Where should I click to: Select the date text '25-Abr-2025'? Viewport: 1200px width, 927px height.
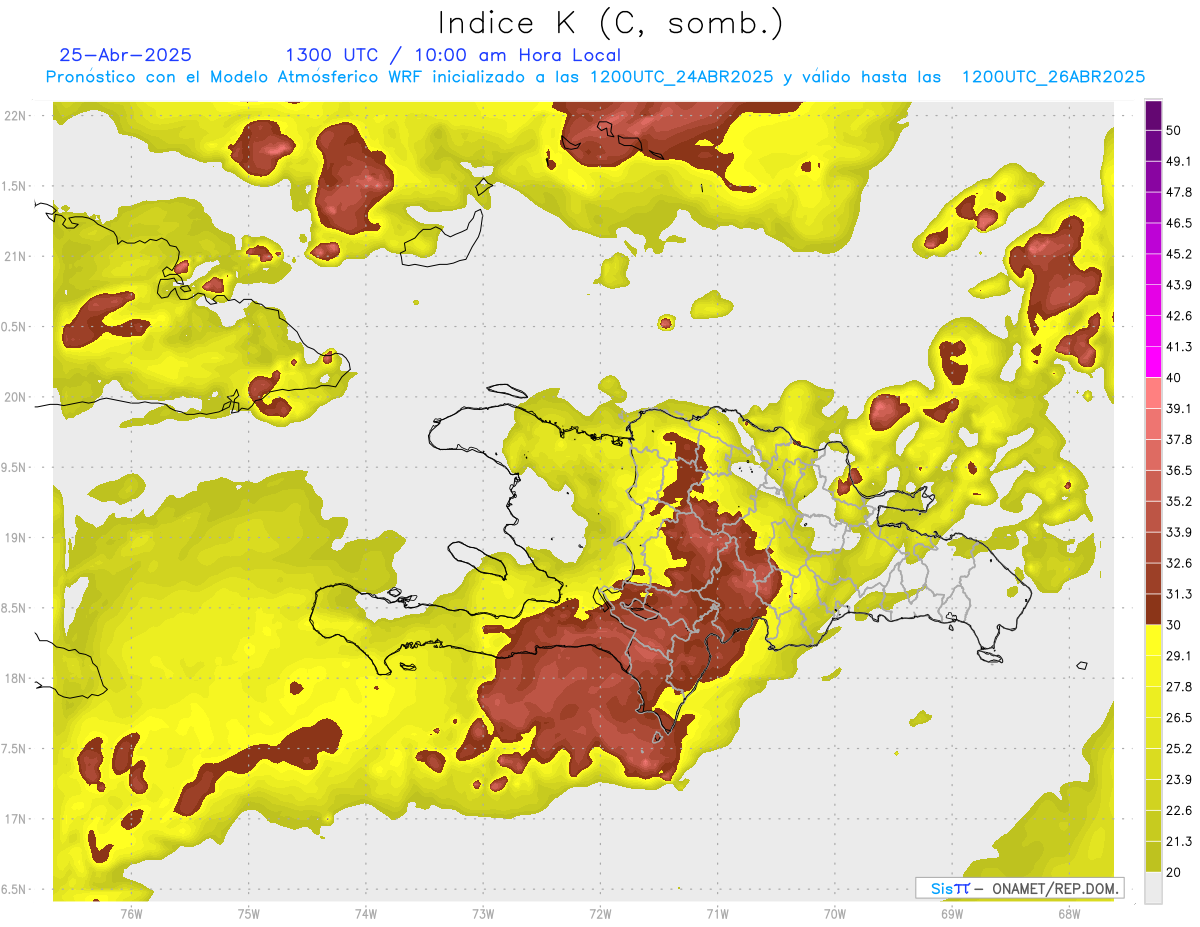(x=126, y=55)
